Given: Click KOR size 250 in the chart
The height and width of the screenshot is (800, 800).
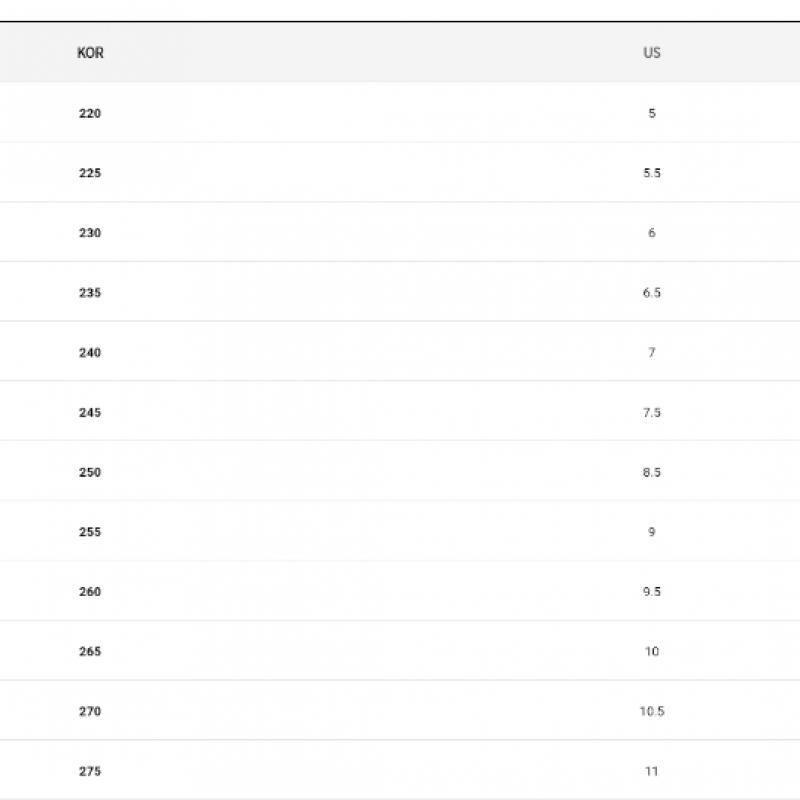Looking at the screenshot, I should point(90,472).
